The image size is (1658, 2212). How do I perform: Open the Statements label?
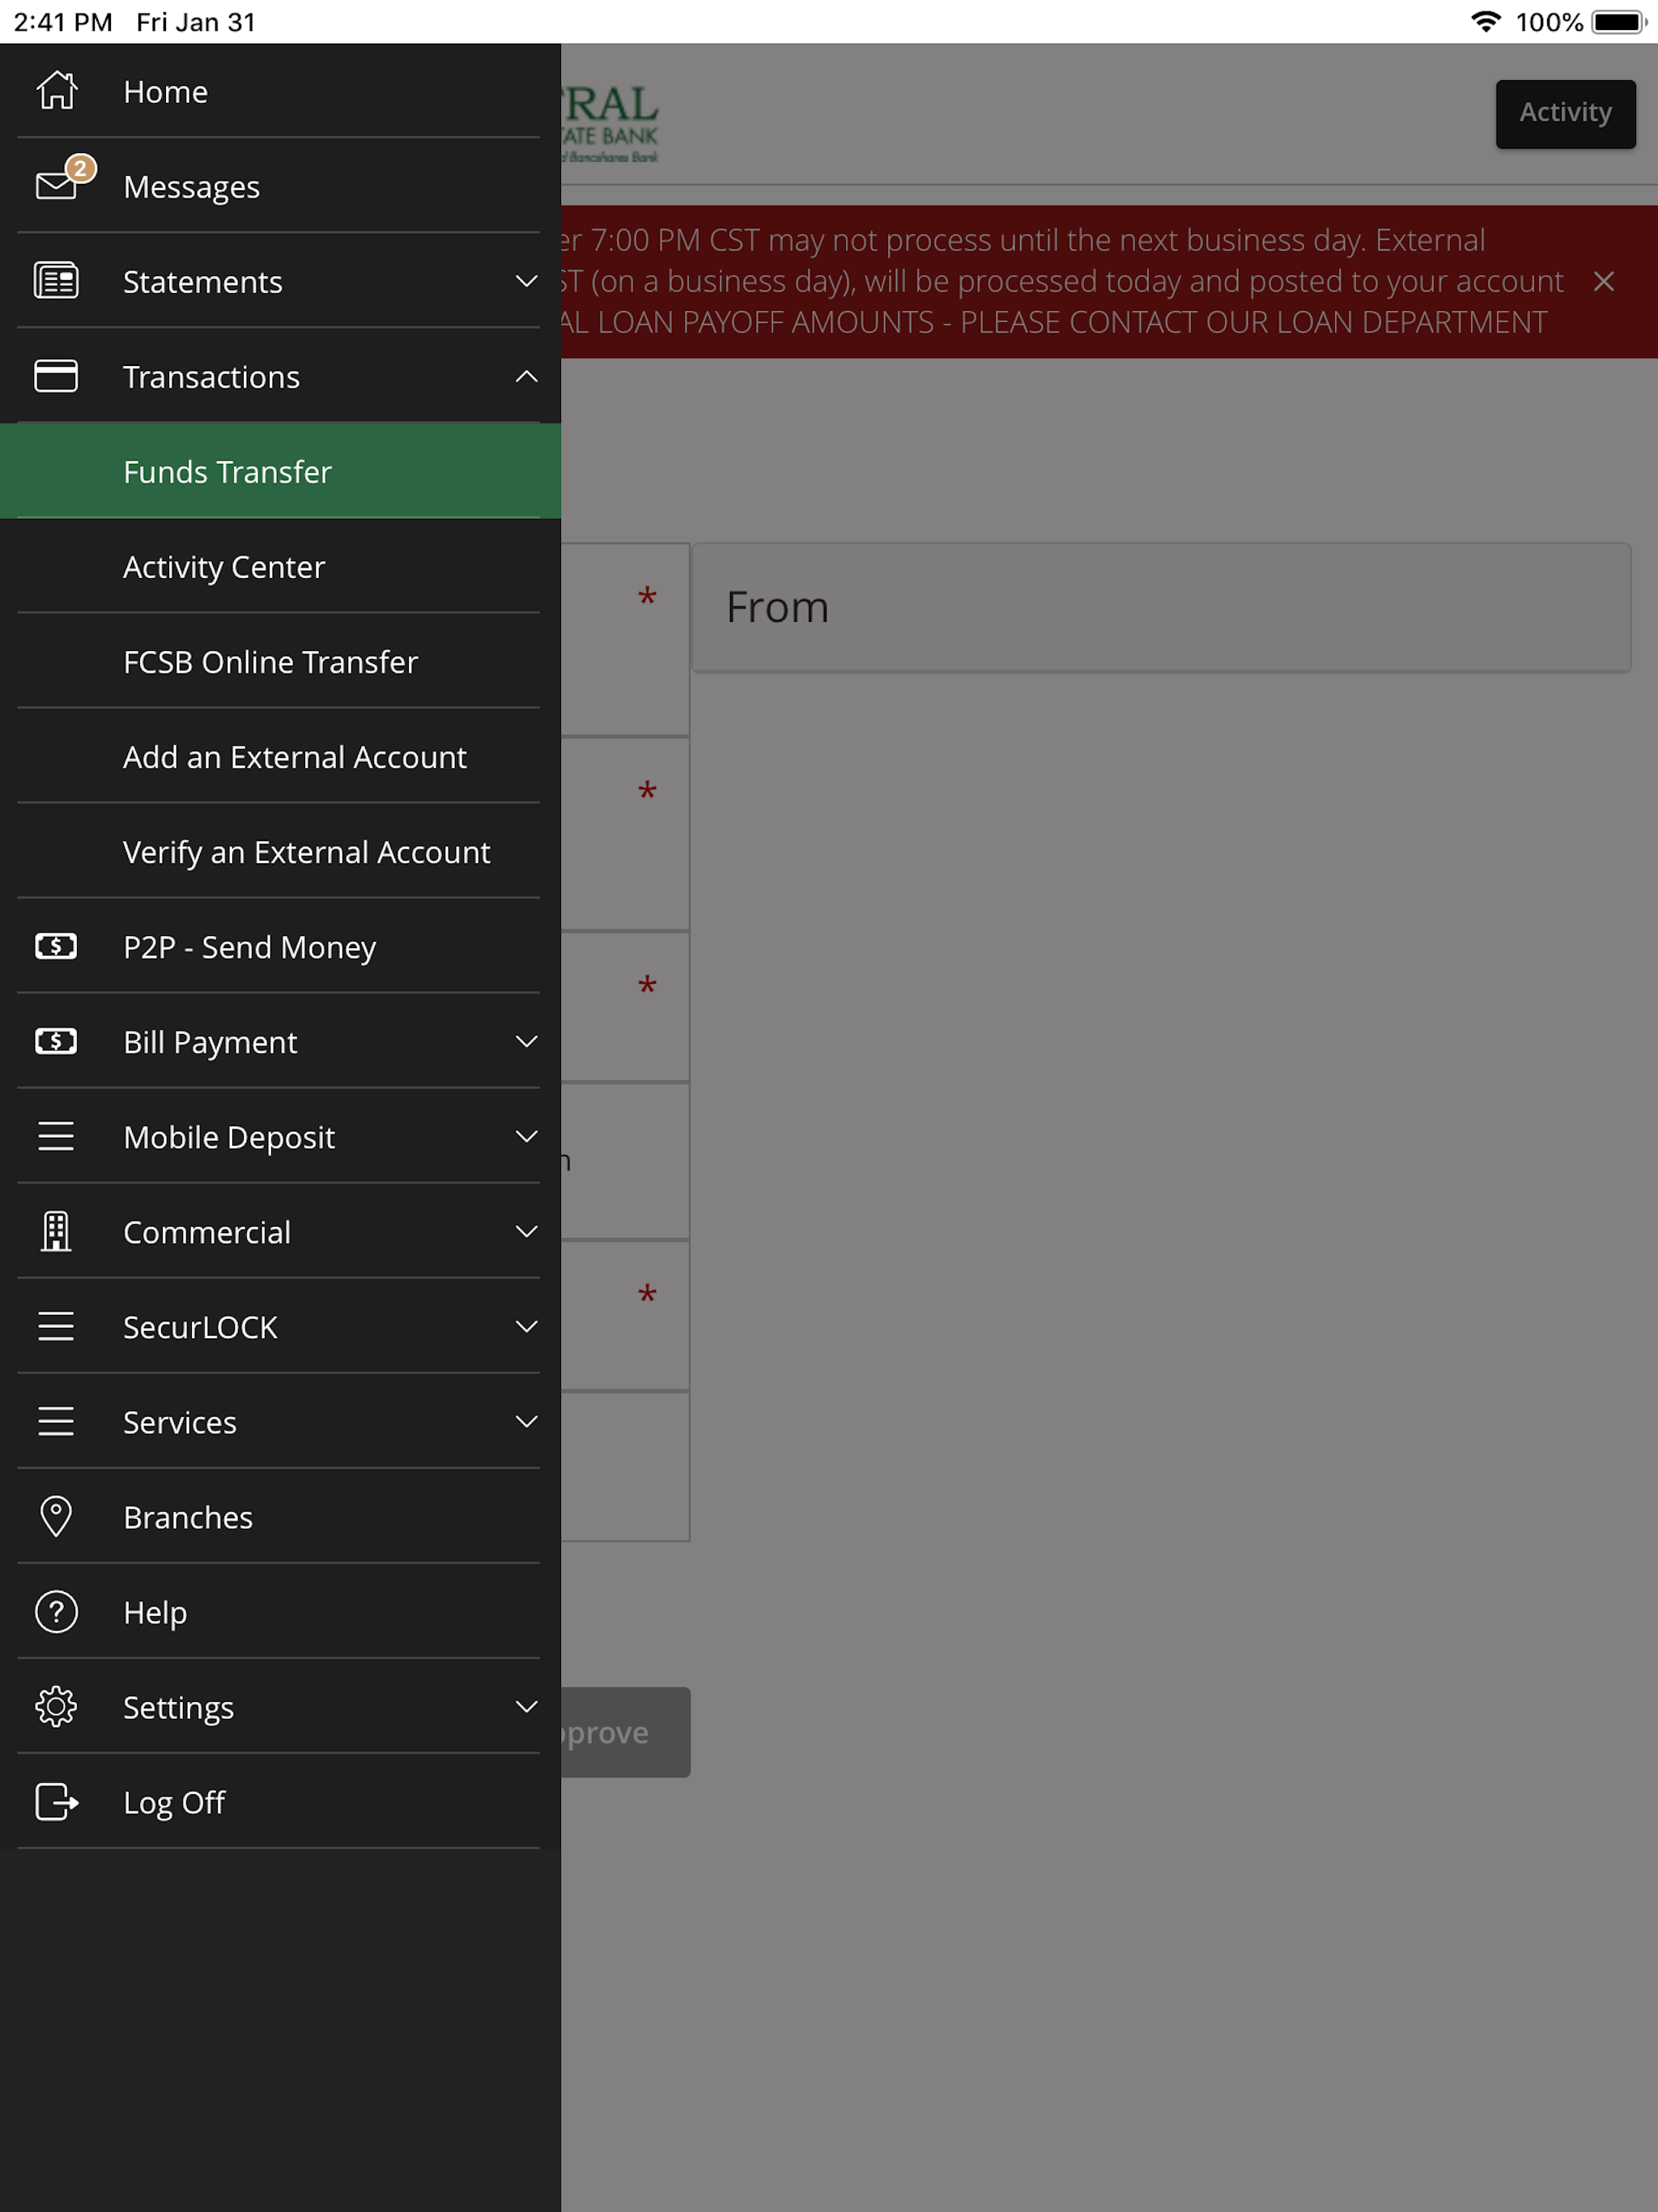point(203,281)
